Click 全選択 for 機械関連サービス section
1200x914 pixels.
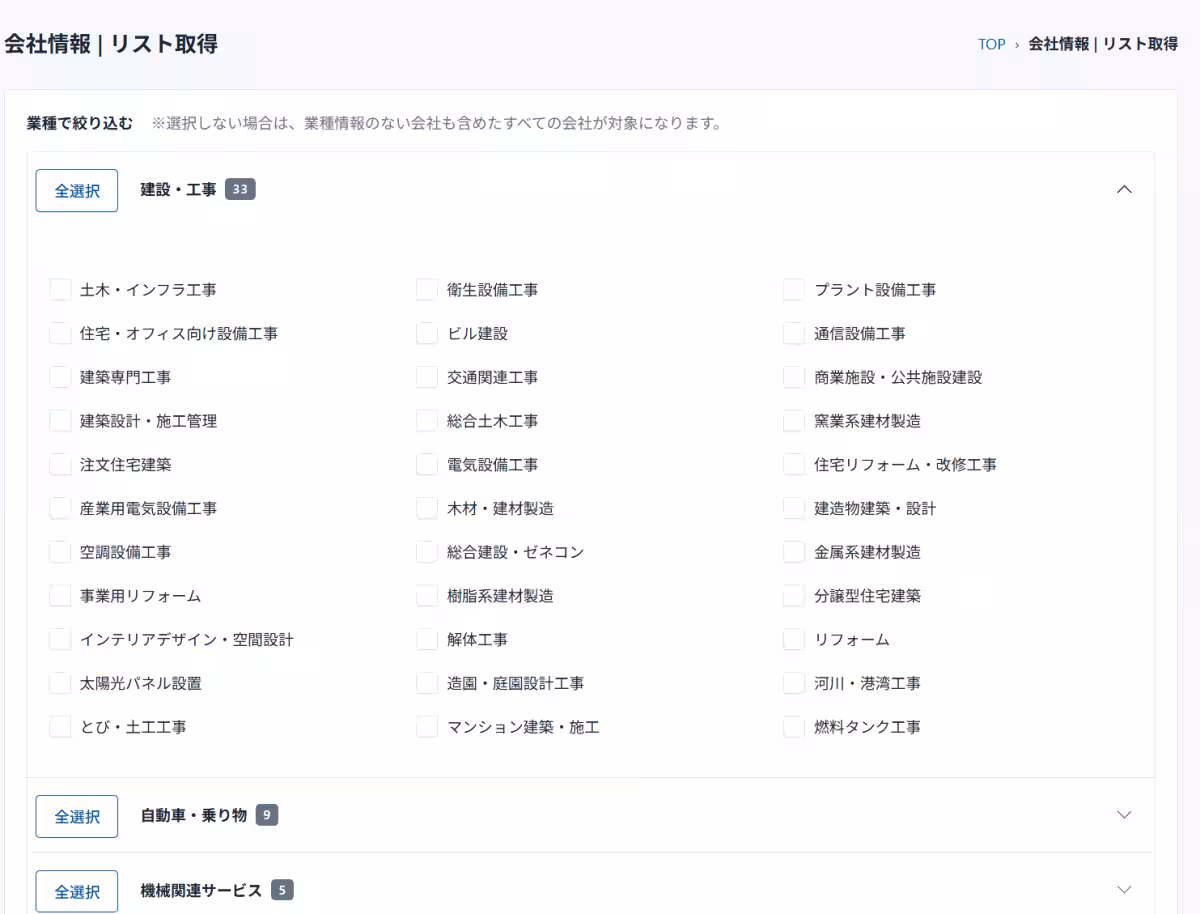76,890
